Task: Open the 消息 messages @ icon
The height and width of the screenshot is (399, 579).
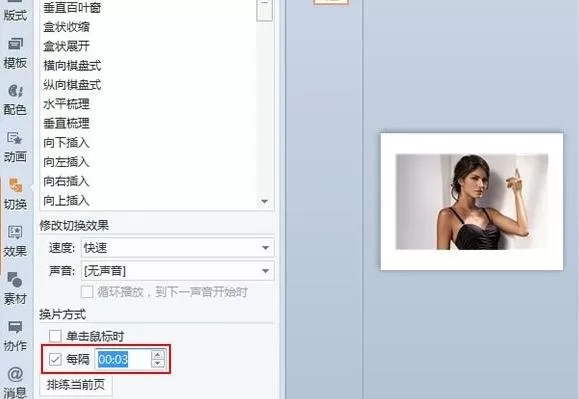Action: 15,382
